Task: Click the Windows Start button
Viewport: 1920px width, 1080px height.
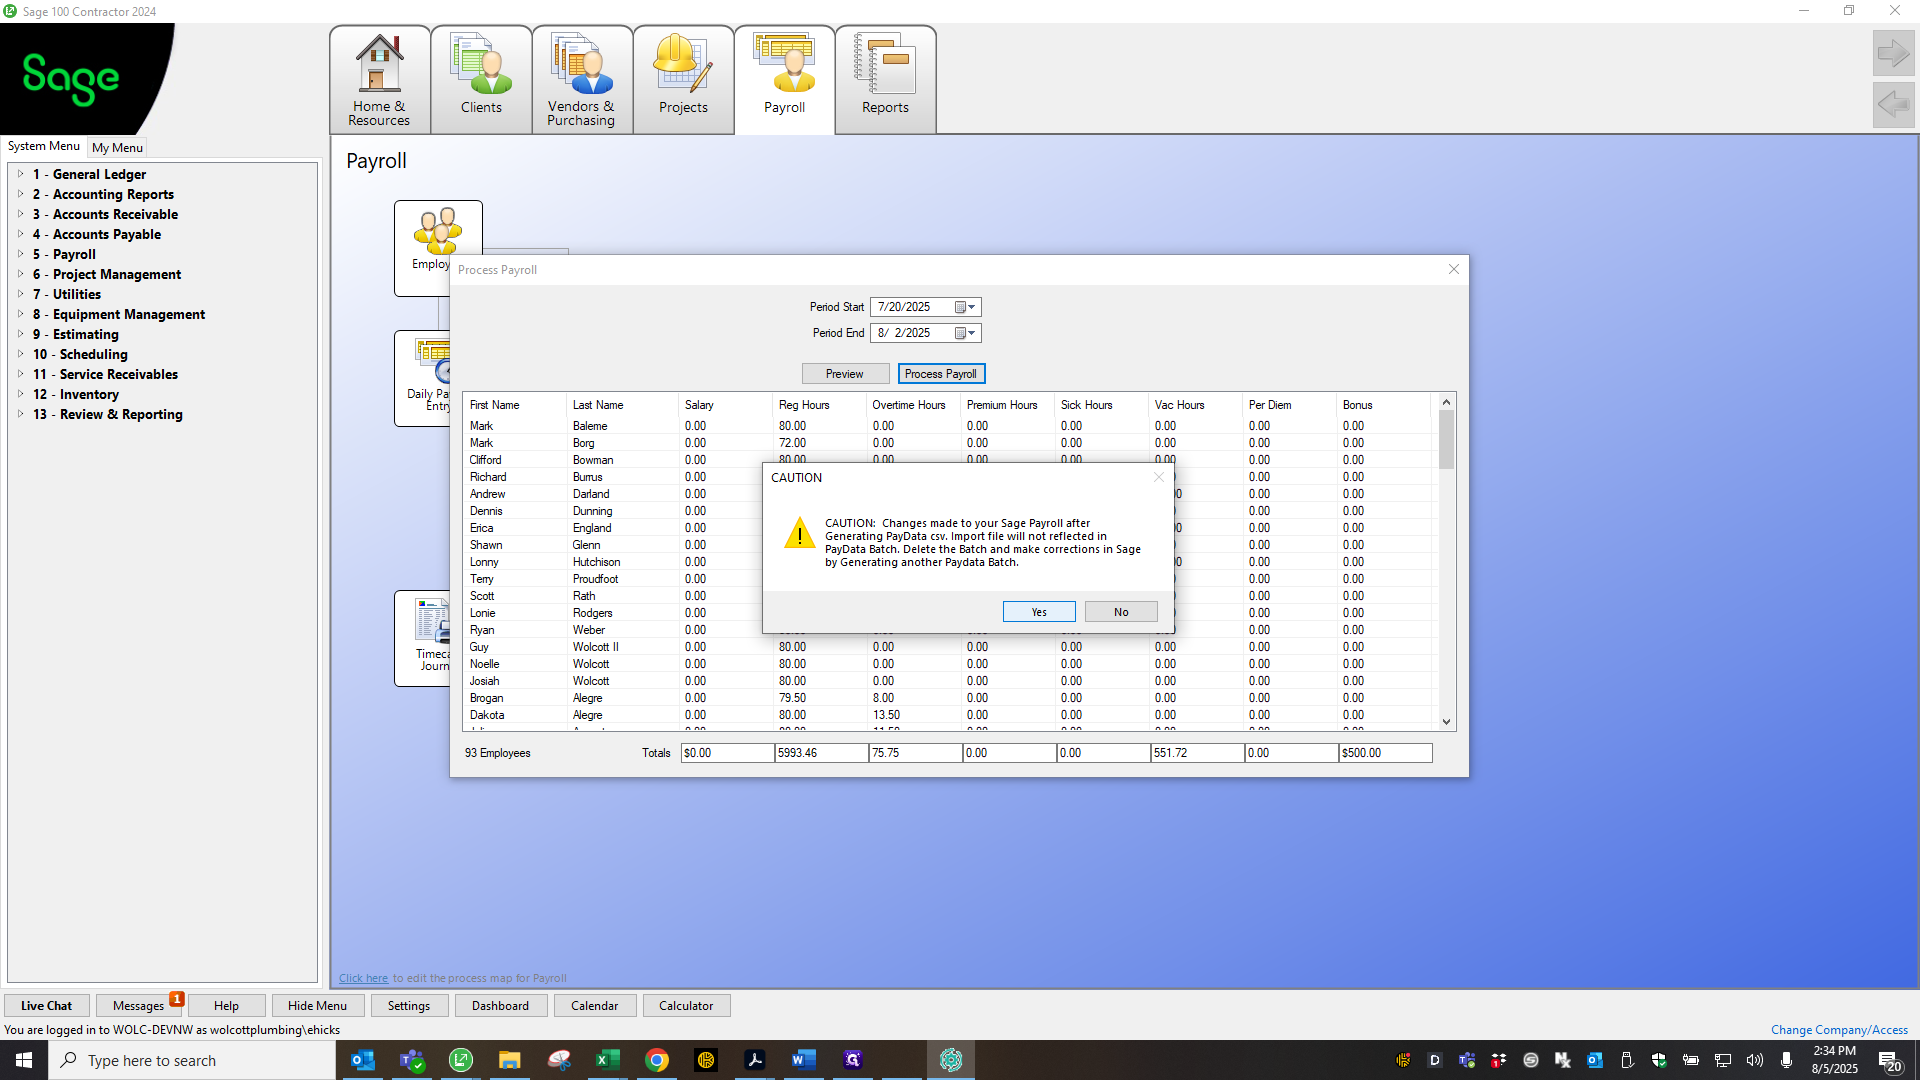Action: click(x=24, y=1060)
